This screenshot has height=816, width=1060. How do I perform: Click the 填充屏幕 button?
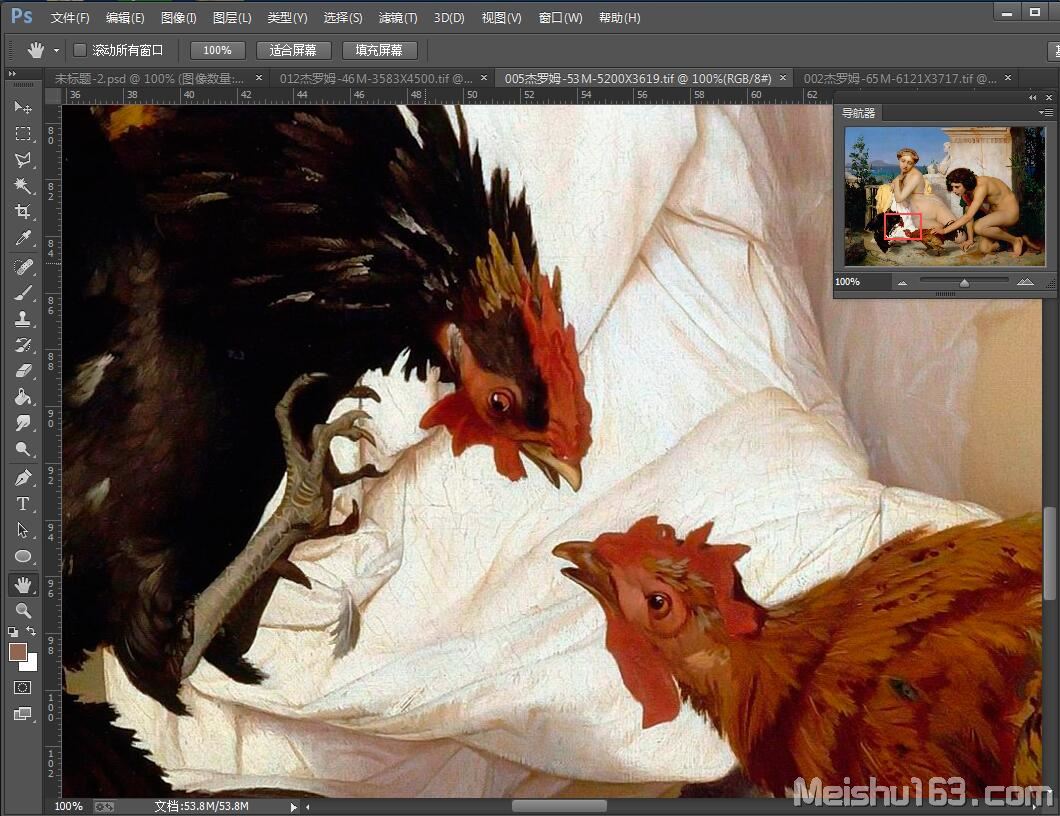[379, 50]
